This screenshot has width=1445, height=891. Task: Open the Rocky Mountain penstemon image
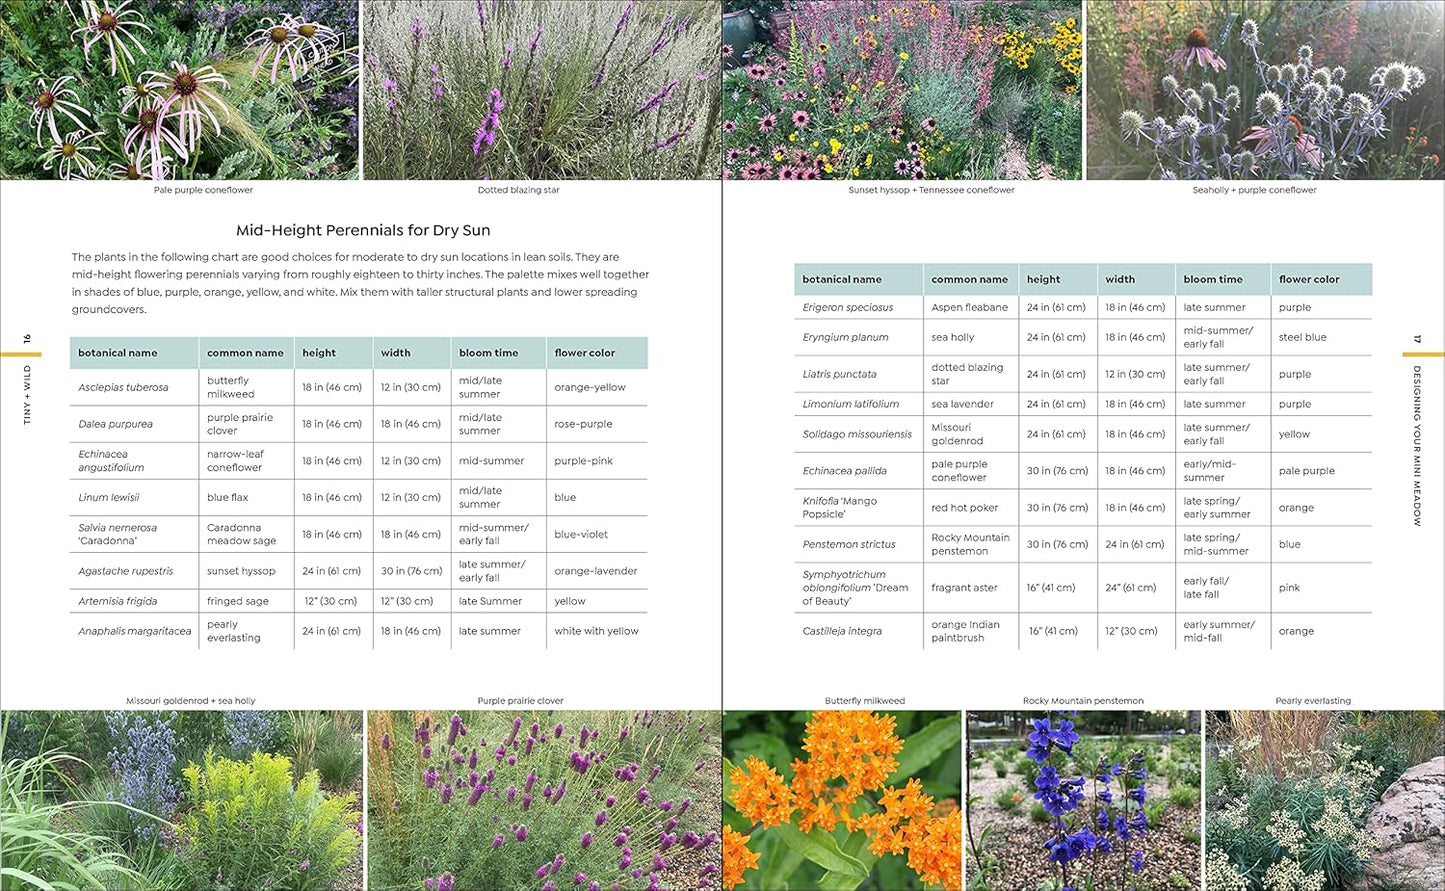coord(1082,800)
